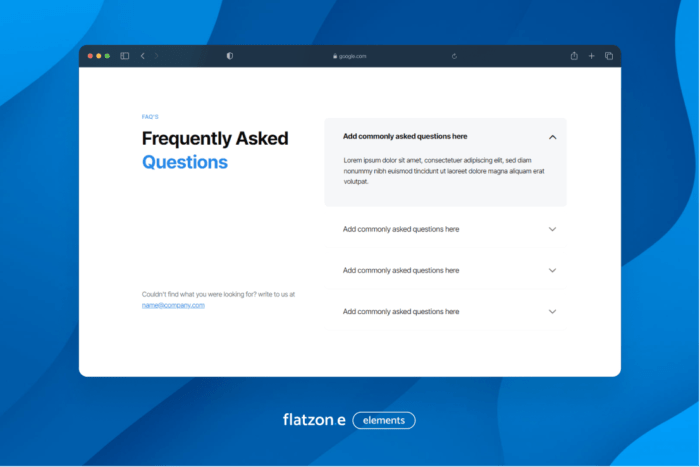Click the privacy shield icon
The width and height of the screenshot is (700, 467).
pos(230,56)
